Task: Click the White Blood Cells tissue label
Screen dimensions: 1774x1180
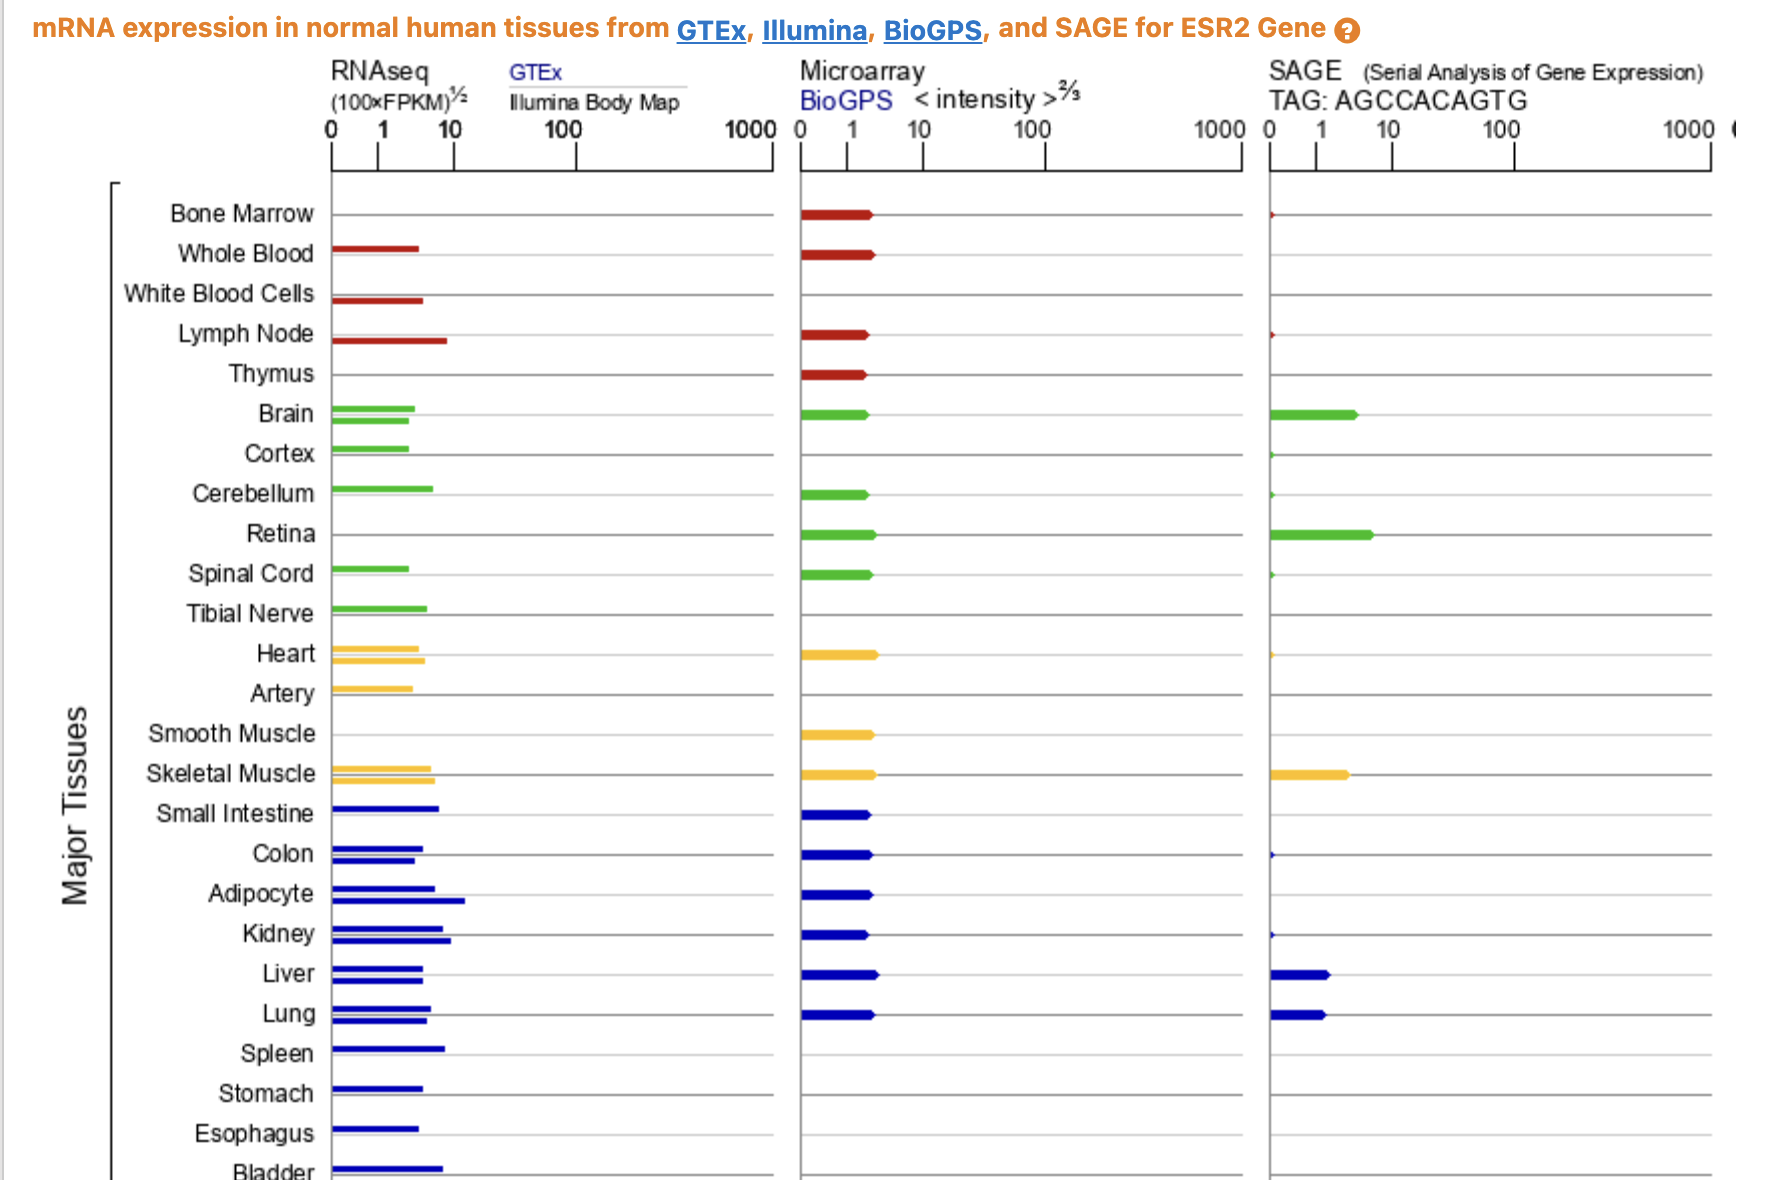Action: (x=219, y=294)
